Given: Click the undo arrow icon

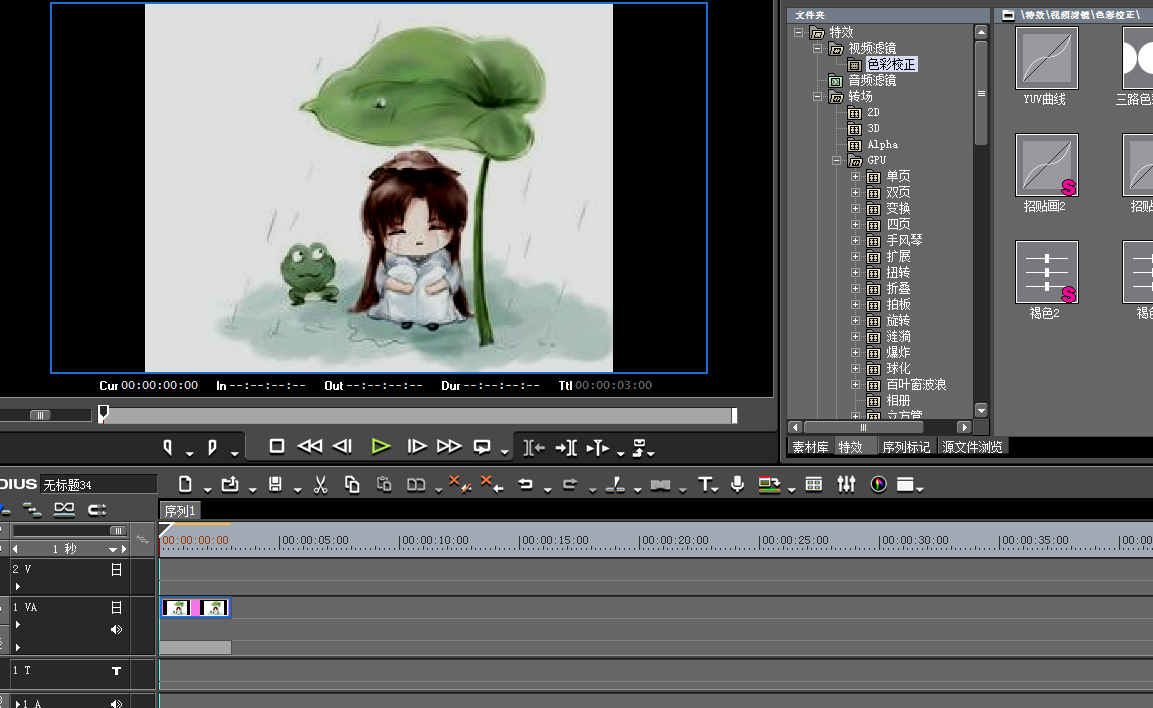Looking at the screenshot, I should pyautogui.click(x=525, y=485).
